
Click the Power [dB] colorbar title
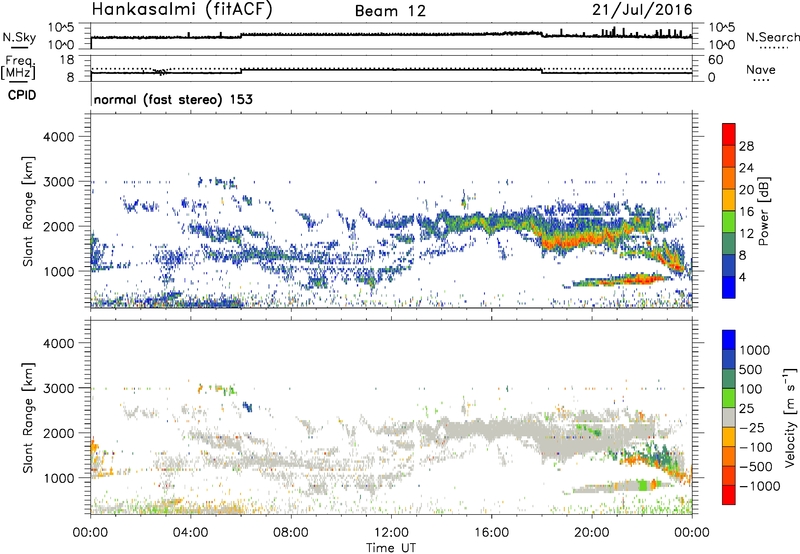[763, 211]
